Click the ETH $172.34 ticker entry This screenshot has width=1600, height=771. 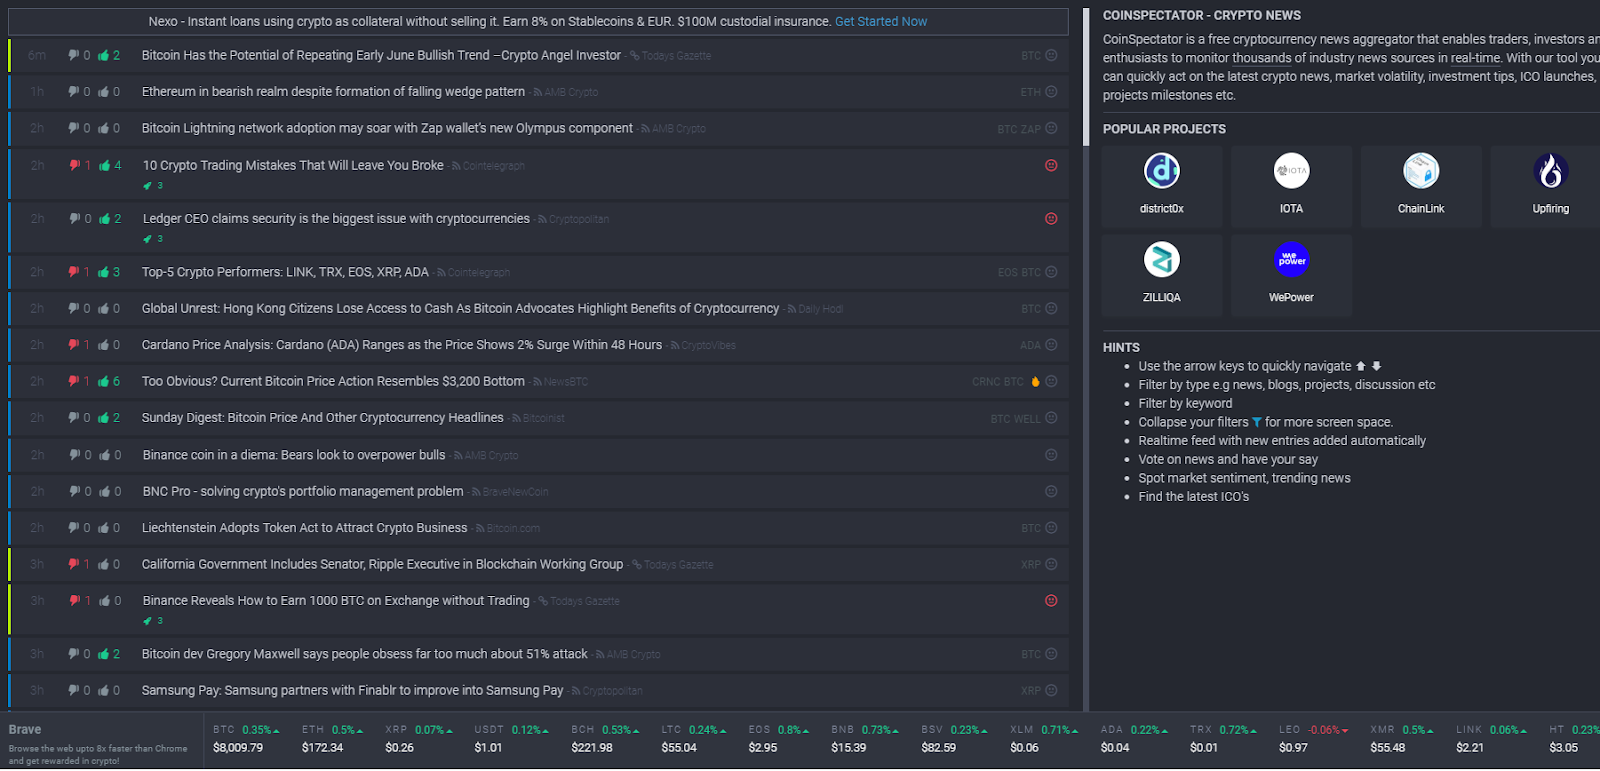[x=333, y=739]
